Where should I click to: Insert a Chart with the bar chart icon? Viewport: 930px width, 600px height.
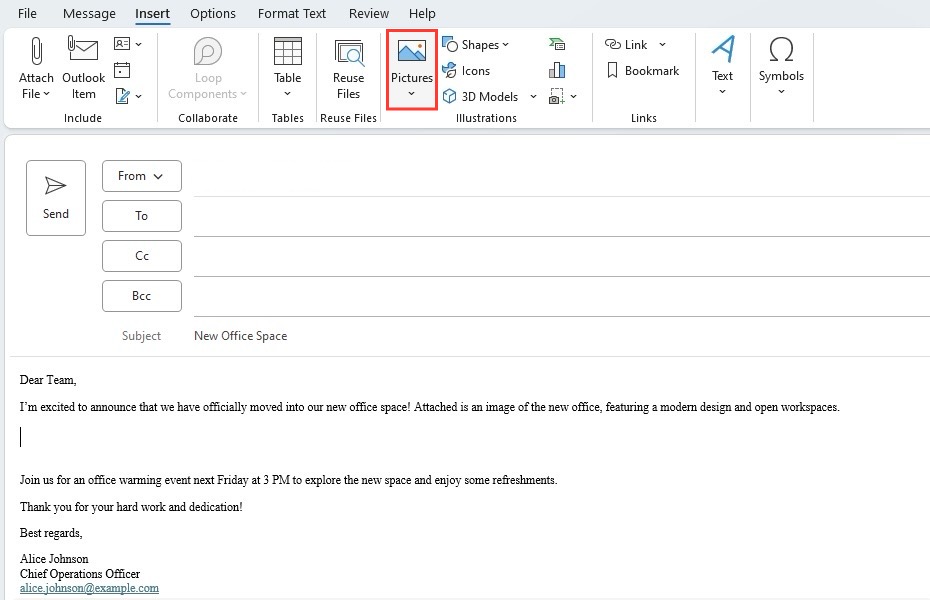click(x=557, y=71)
